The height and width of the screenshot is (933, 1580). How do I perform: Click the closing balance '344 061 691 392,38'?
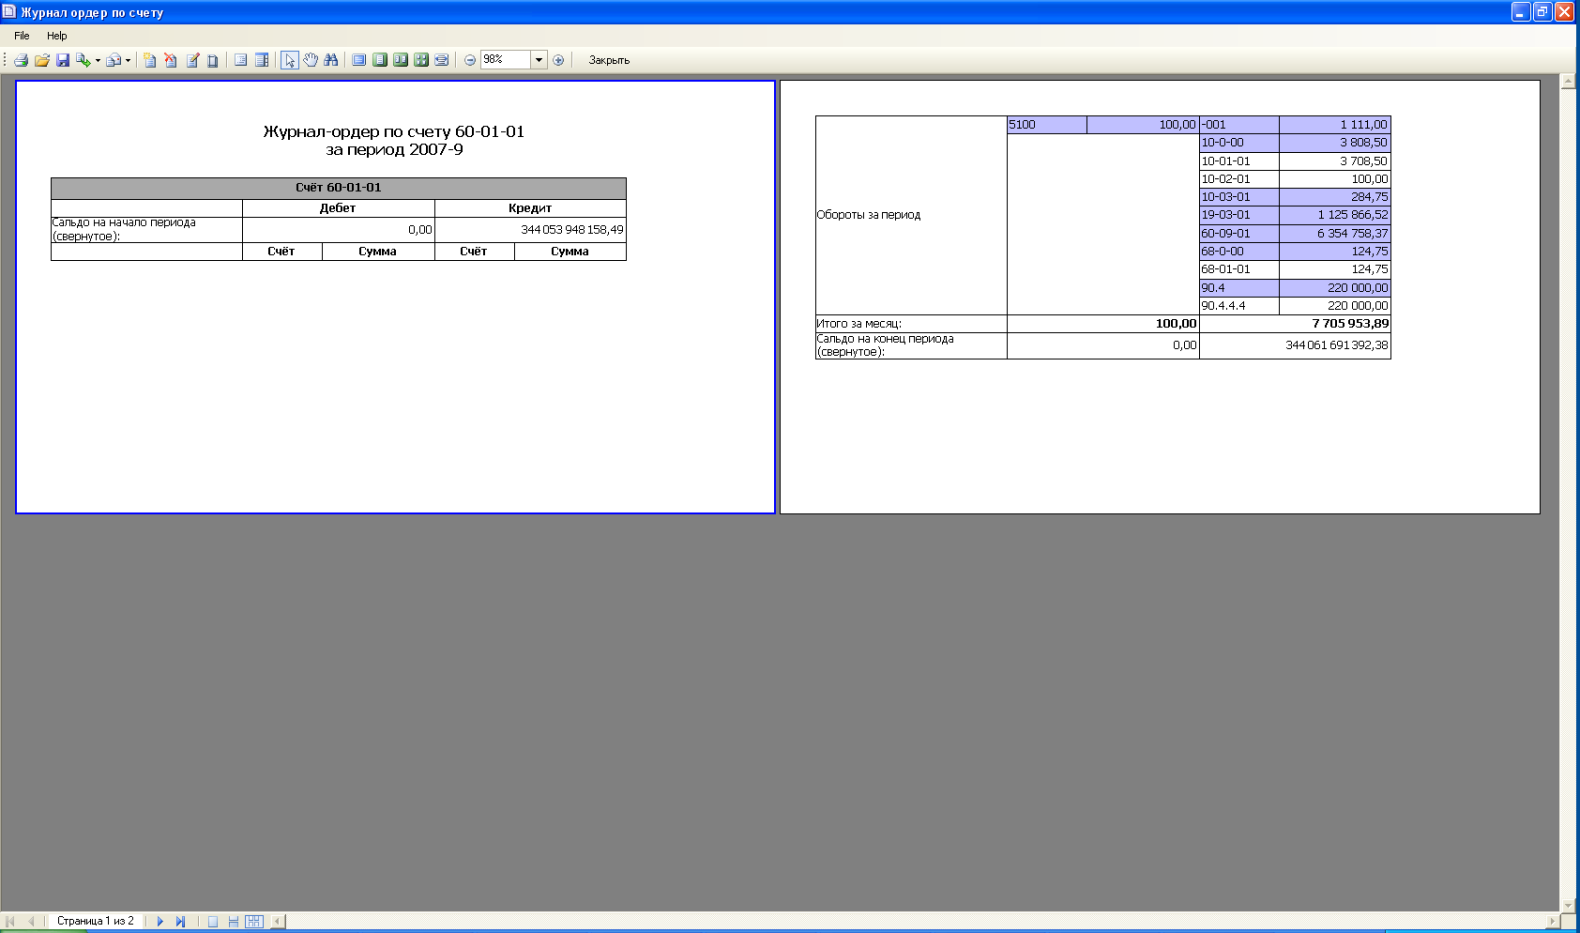1337,345
